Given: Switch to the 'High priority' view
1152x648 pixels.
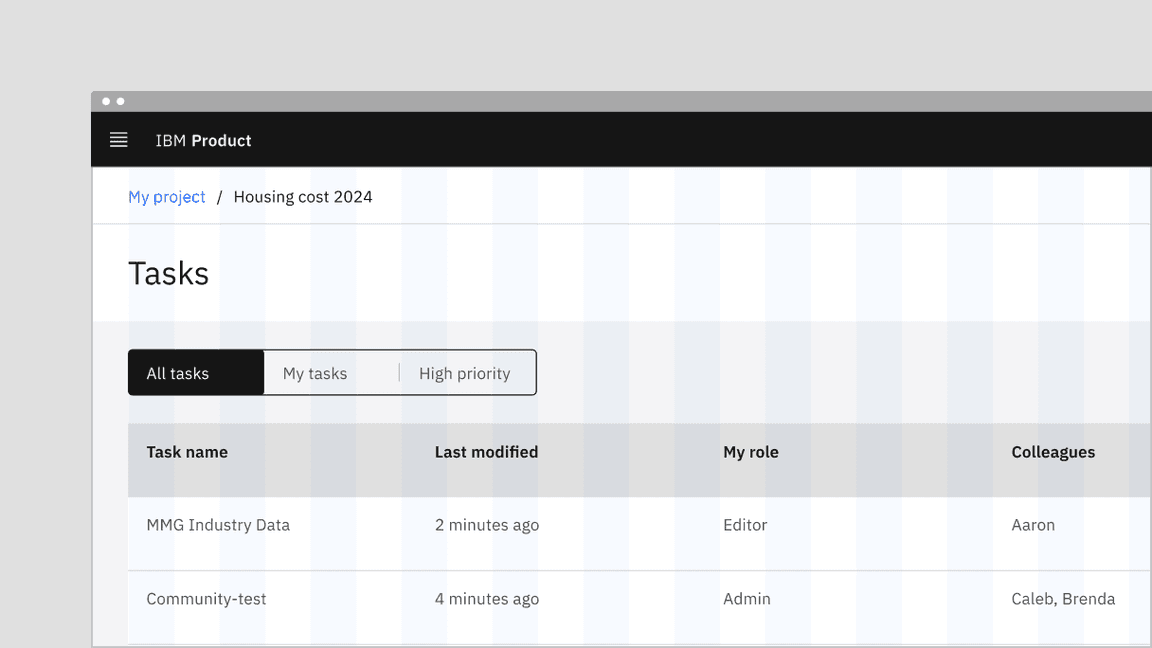Looking at the screenshot, I should coord(464,372).
